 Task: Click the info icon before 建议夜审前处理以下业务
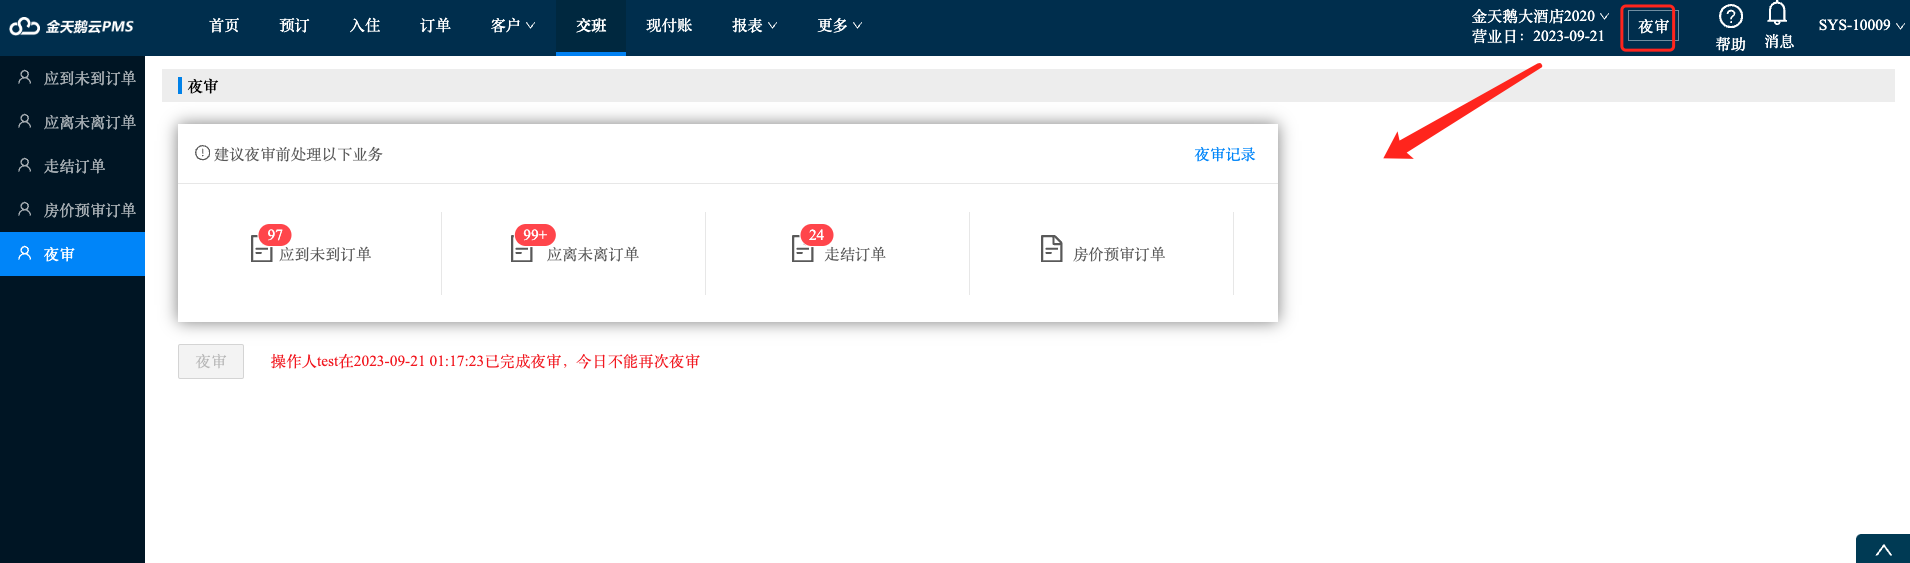(x=202, y=153)
